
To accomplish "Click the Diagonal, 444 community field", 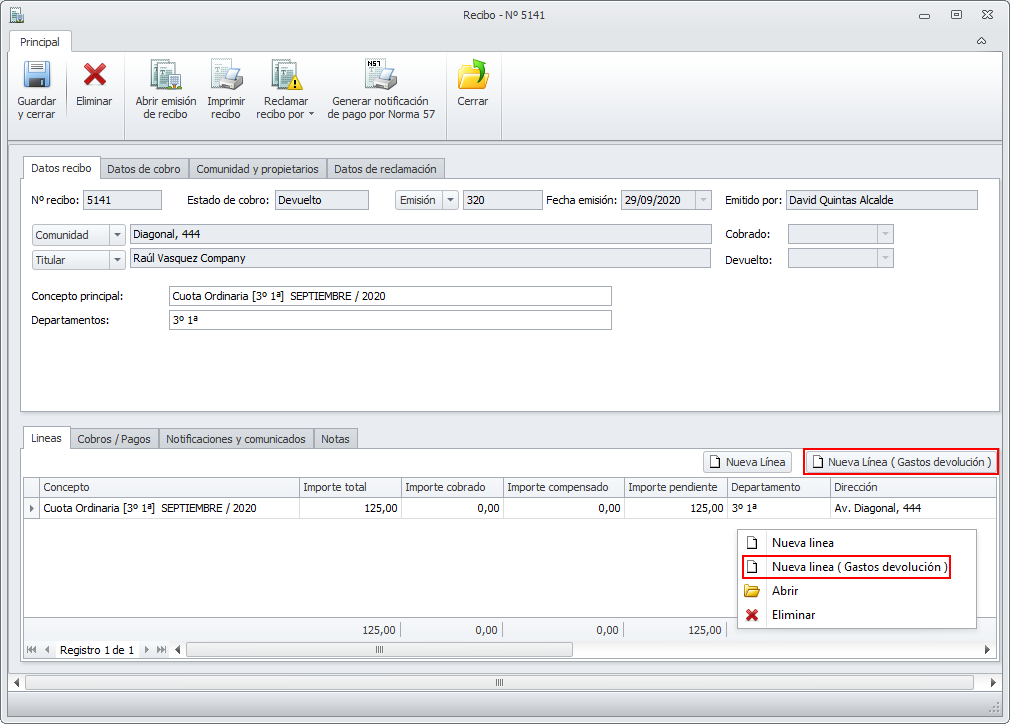I will pos(421,234).
